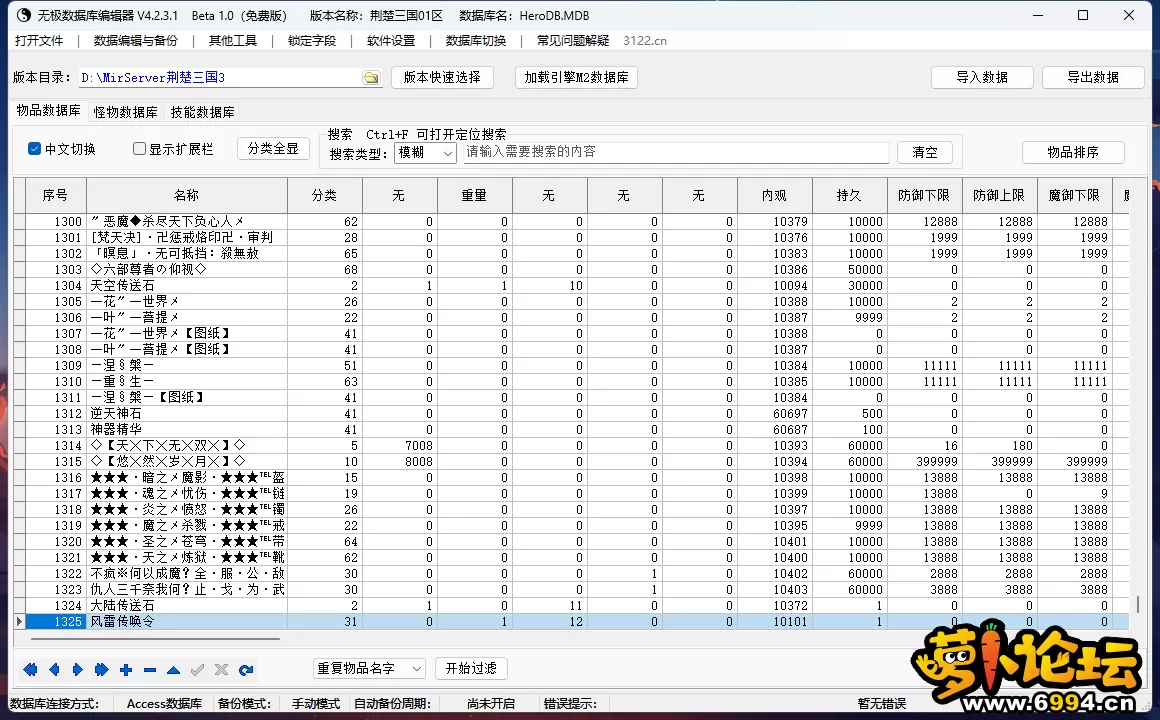1160x720 pixels.
Task: Click the 3122.cn link in menu bar
Action: tap(645, 41)
